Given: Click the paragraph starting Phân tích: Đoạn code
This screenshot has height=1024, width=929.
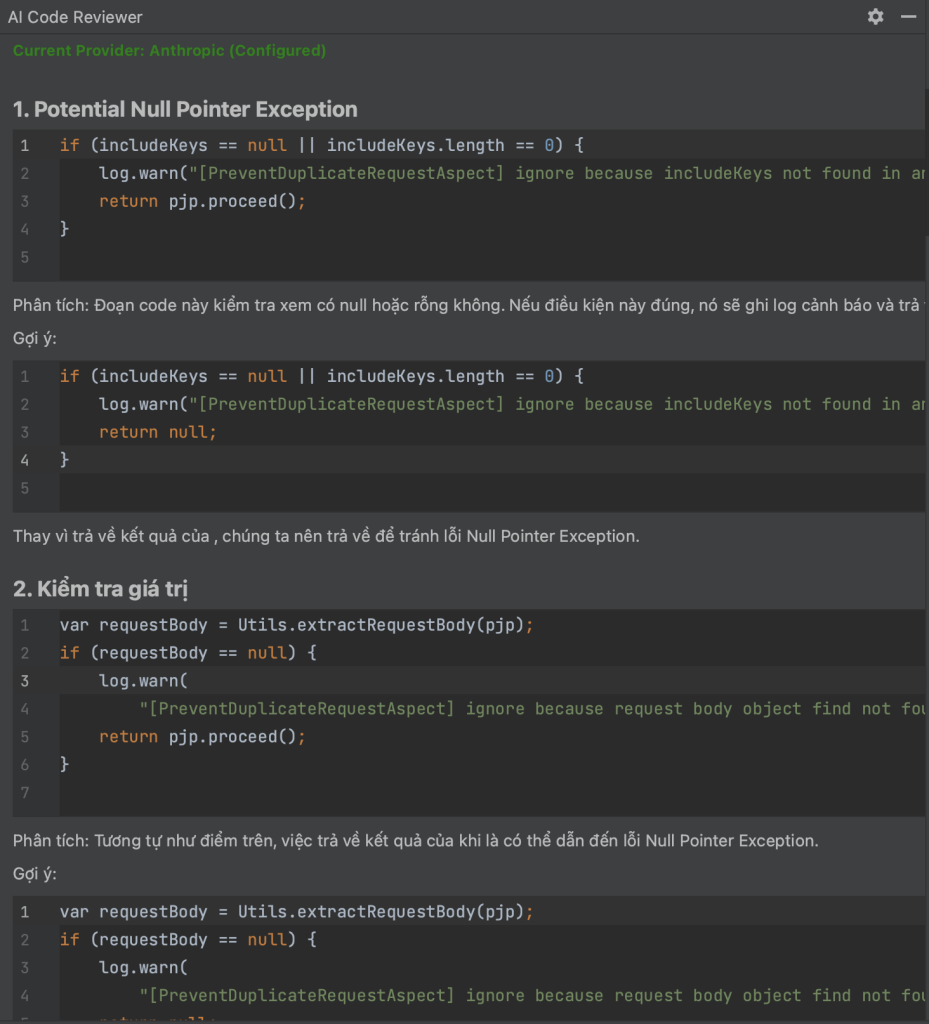Looking at the screenshot, I should [x=466, y=306].
